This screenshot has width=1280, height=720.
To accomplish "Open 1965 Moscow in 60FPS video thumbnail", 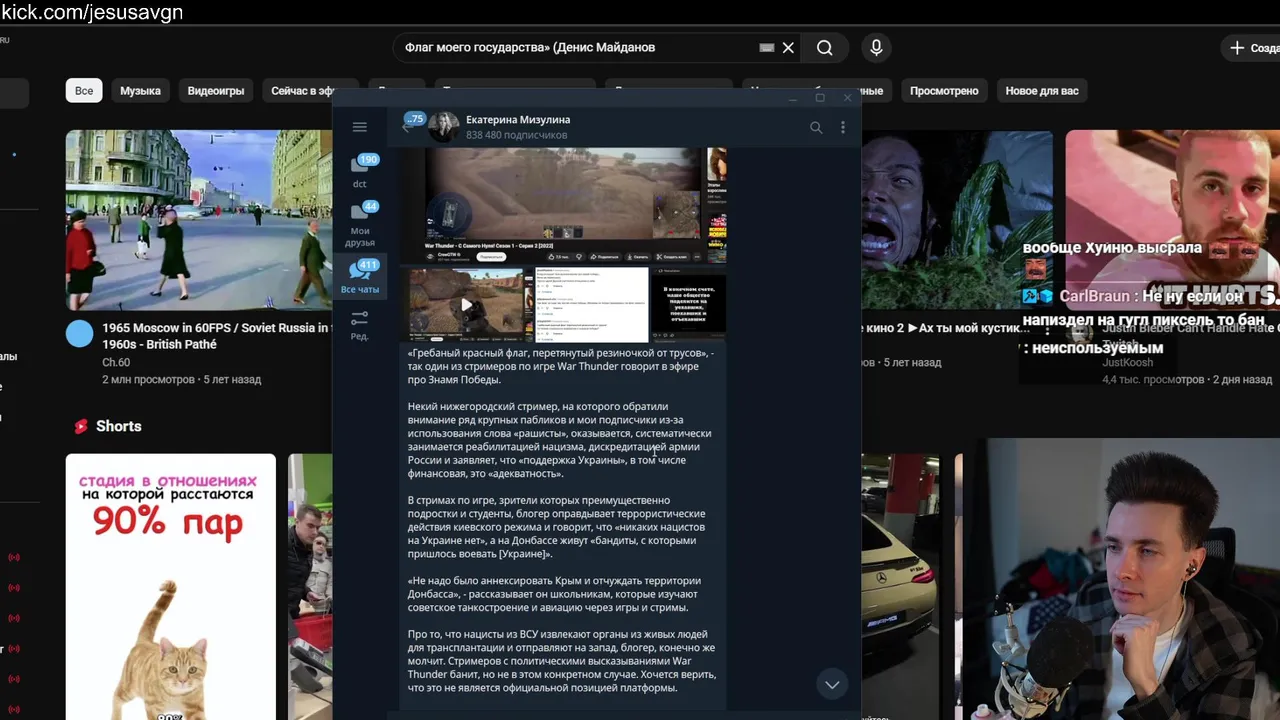I will pos(199,220).
